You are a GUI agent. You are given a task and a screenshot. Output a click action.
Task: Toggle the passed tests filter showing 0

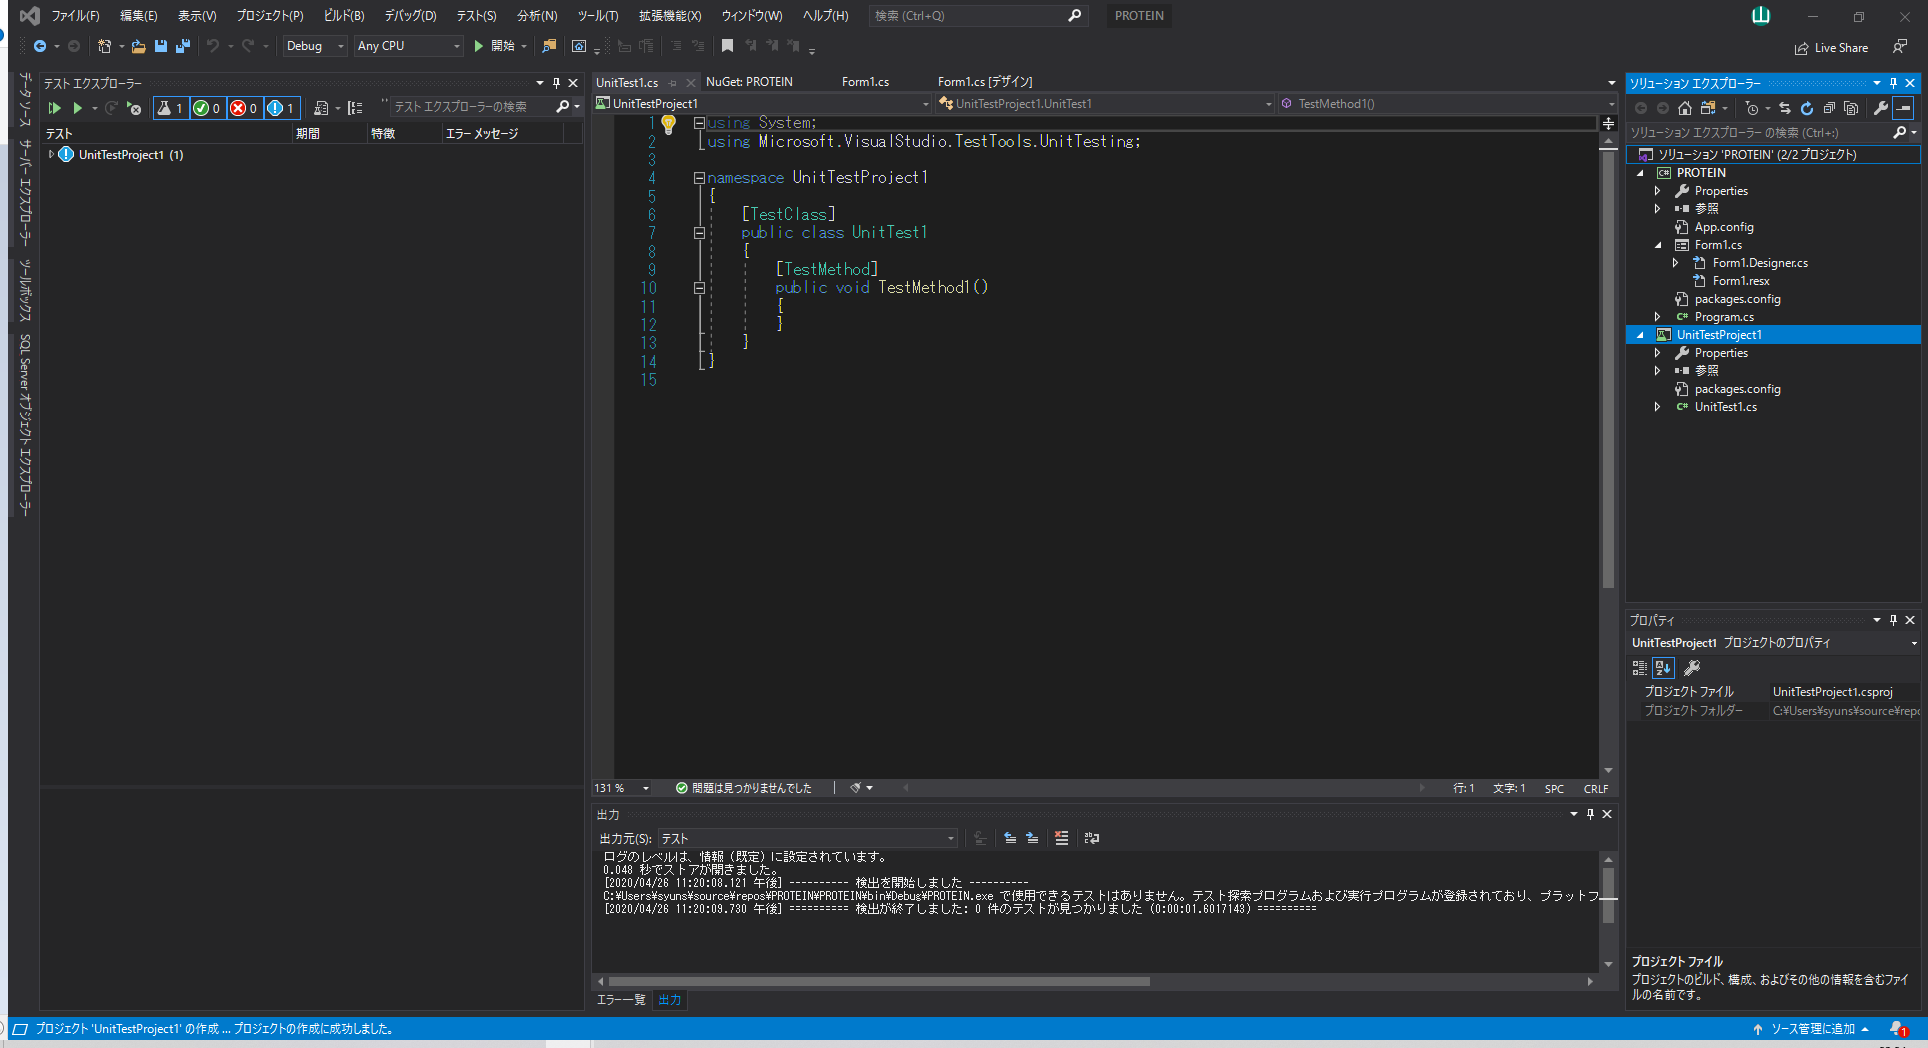(207, 108)
